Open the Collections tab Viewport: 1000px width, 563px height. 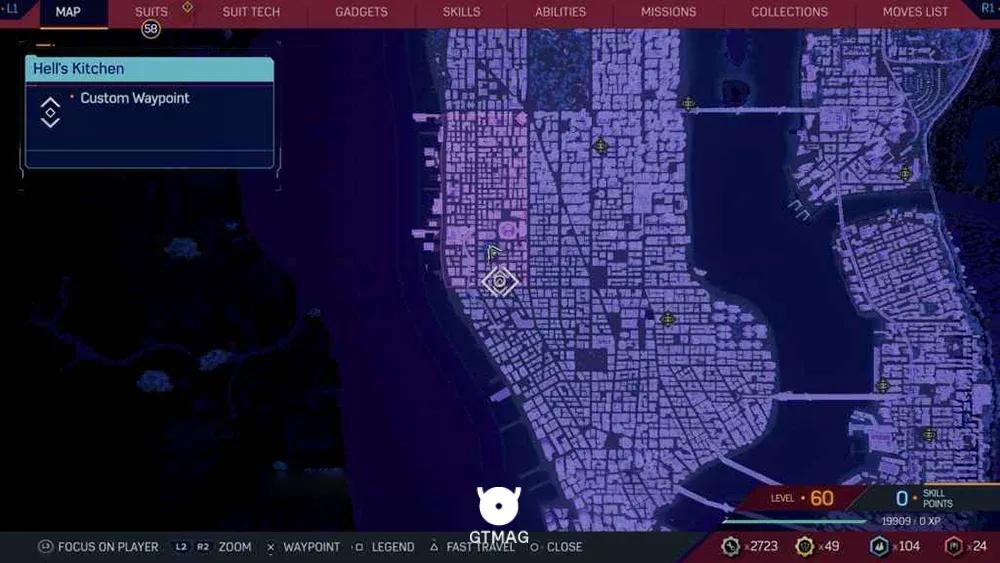[789, 12]
